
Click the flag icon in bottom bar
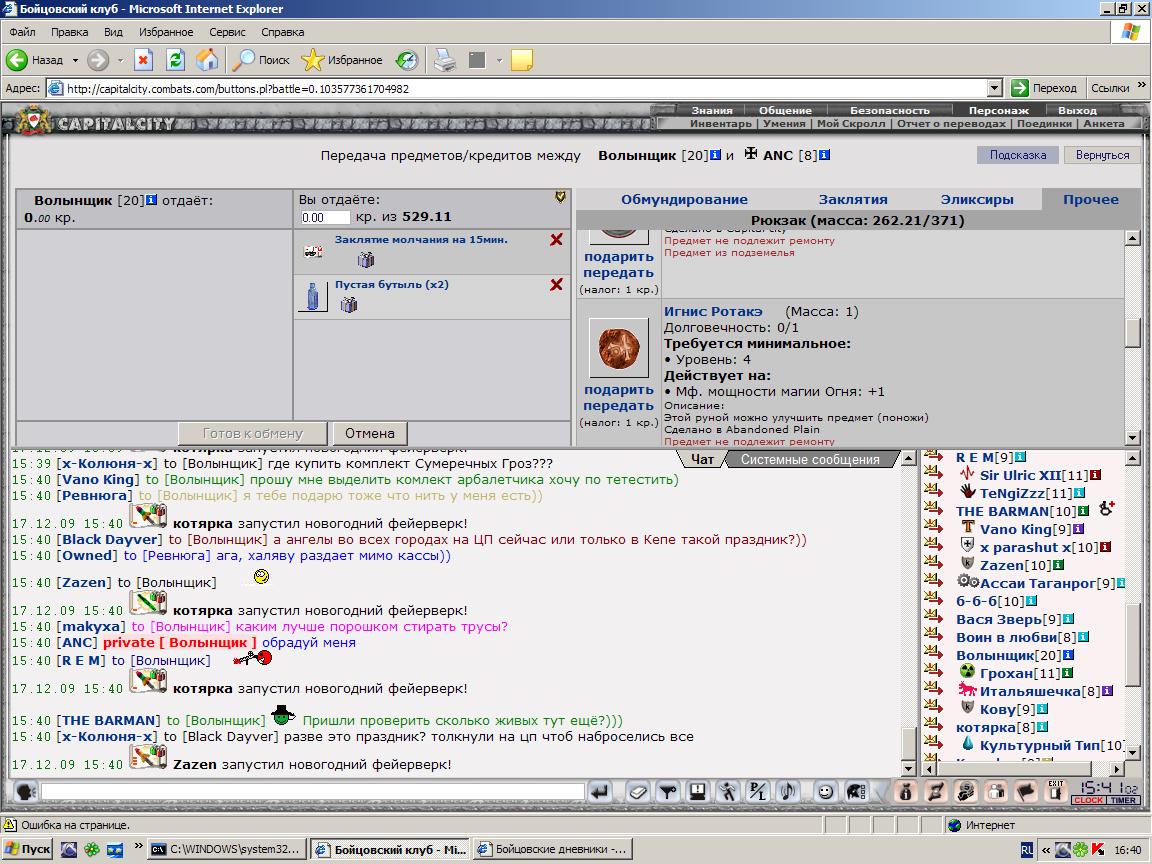(1026, 792)
